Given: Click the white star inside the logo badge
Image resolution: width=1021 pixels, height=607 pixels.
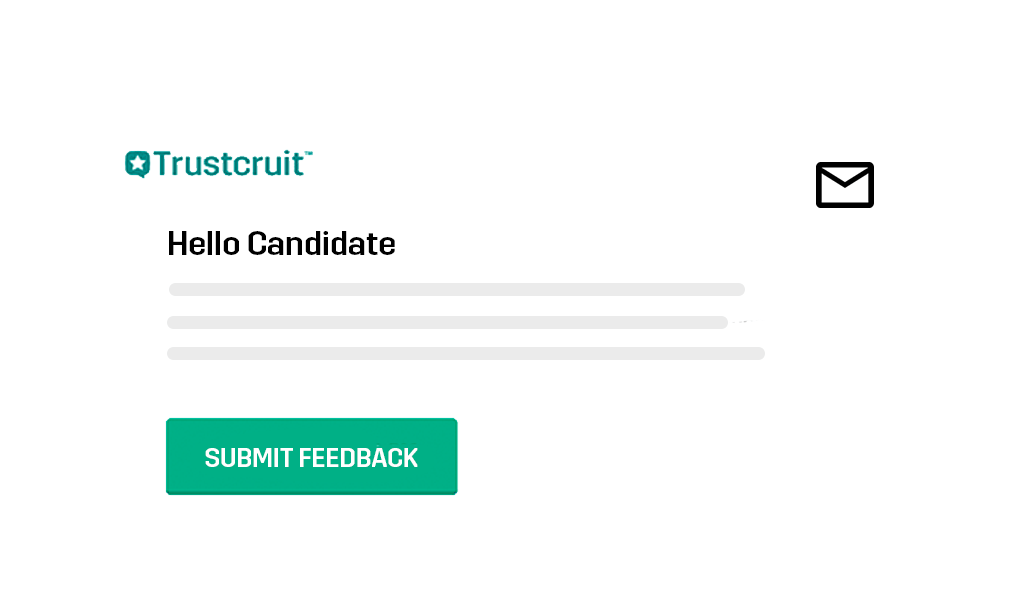Looking at the screenshot, I should pos(137,163).
